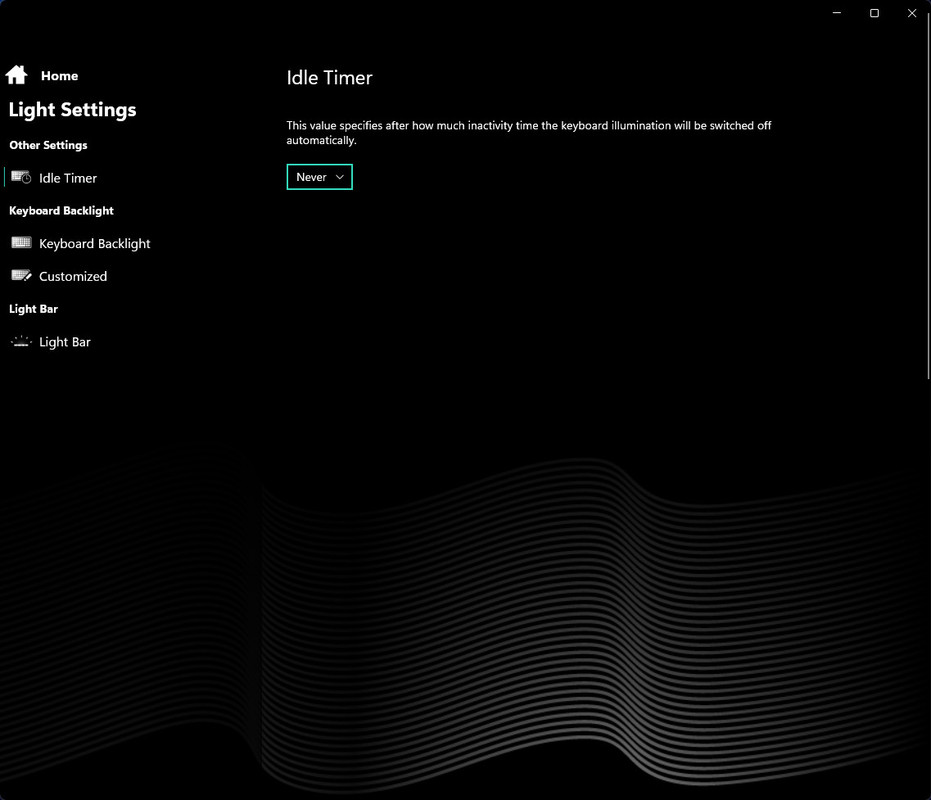This screenshot has width=931, height=800.
Task: Click the Light Settings heading
Action: tap(72, 110)
